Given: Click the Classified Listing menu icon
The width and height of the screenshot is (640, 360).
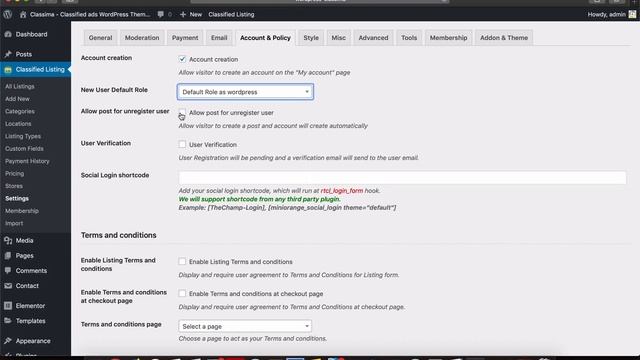Looking at the screenshot, I should [x=8, y=70].
